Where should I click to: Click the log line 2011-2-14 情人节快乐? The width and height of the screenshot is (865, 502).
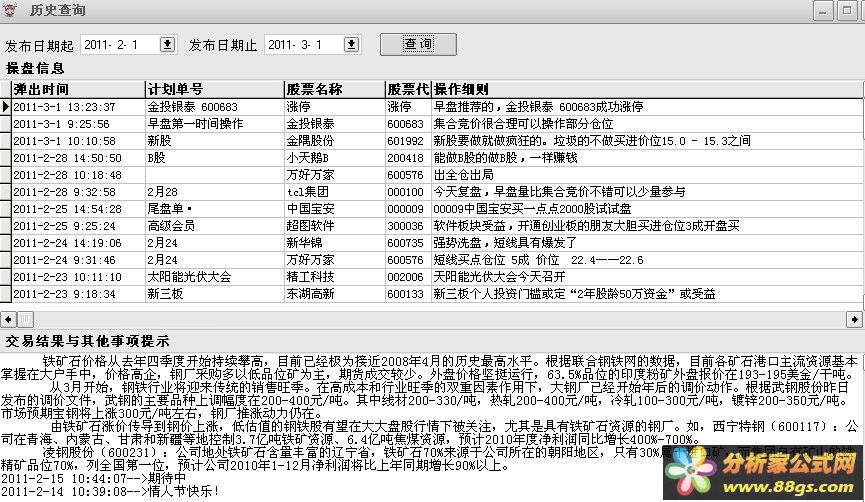tap(110, 491)
